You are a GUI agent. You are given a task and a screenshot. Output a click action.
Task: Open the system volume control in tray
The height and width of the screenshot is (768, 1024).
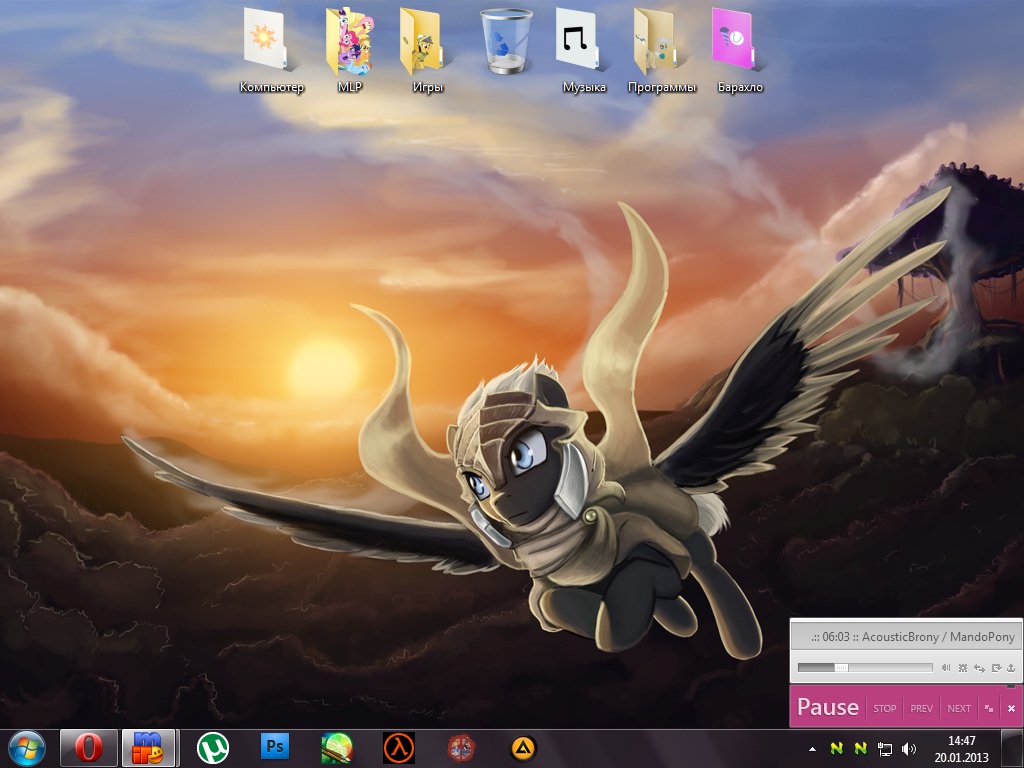[908, 748]
